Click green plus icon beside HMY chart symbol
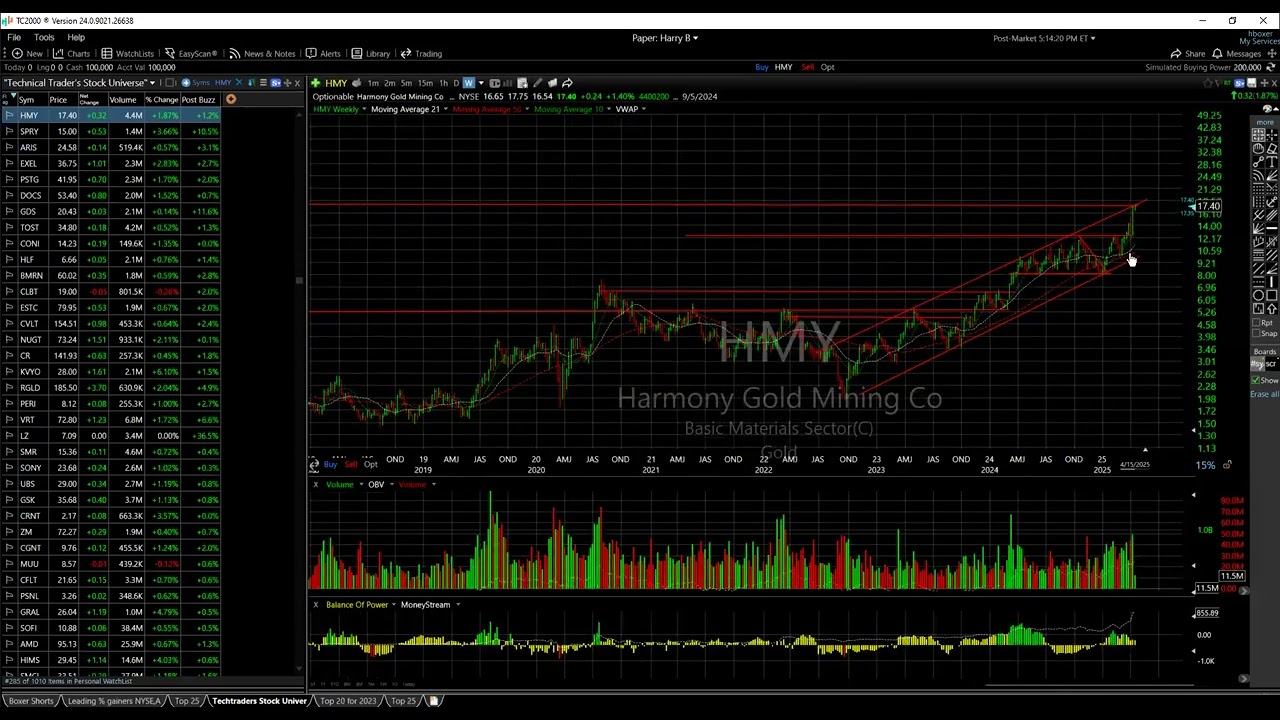 tap(315, 83)
